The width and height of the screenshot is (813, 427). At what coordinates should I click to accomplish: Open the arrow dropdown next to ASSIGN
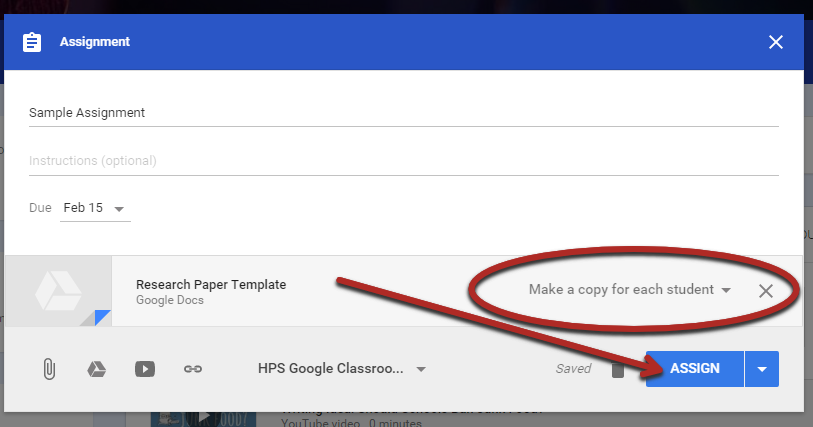pyautogui.click(x=762, y=369)
